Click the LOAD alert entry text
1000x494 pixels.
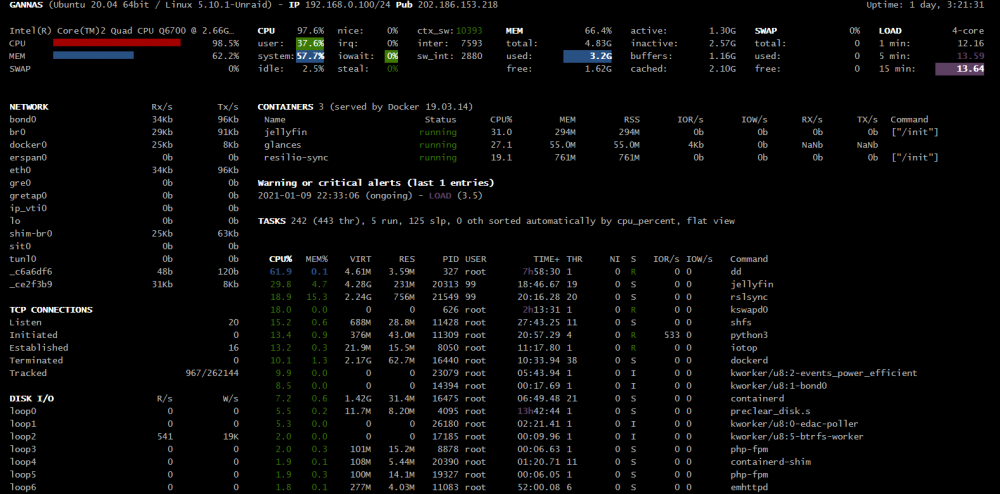(x=370, y=196)
